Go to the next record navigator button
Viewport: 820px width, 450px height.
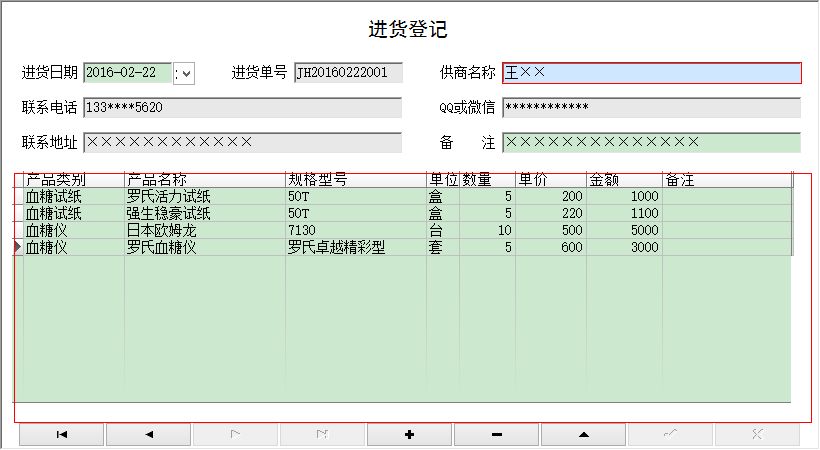click(x=235, y=434)
